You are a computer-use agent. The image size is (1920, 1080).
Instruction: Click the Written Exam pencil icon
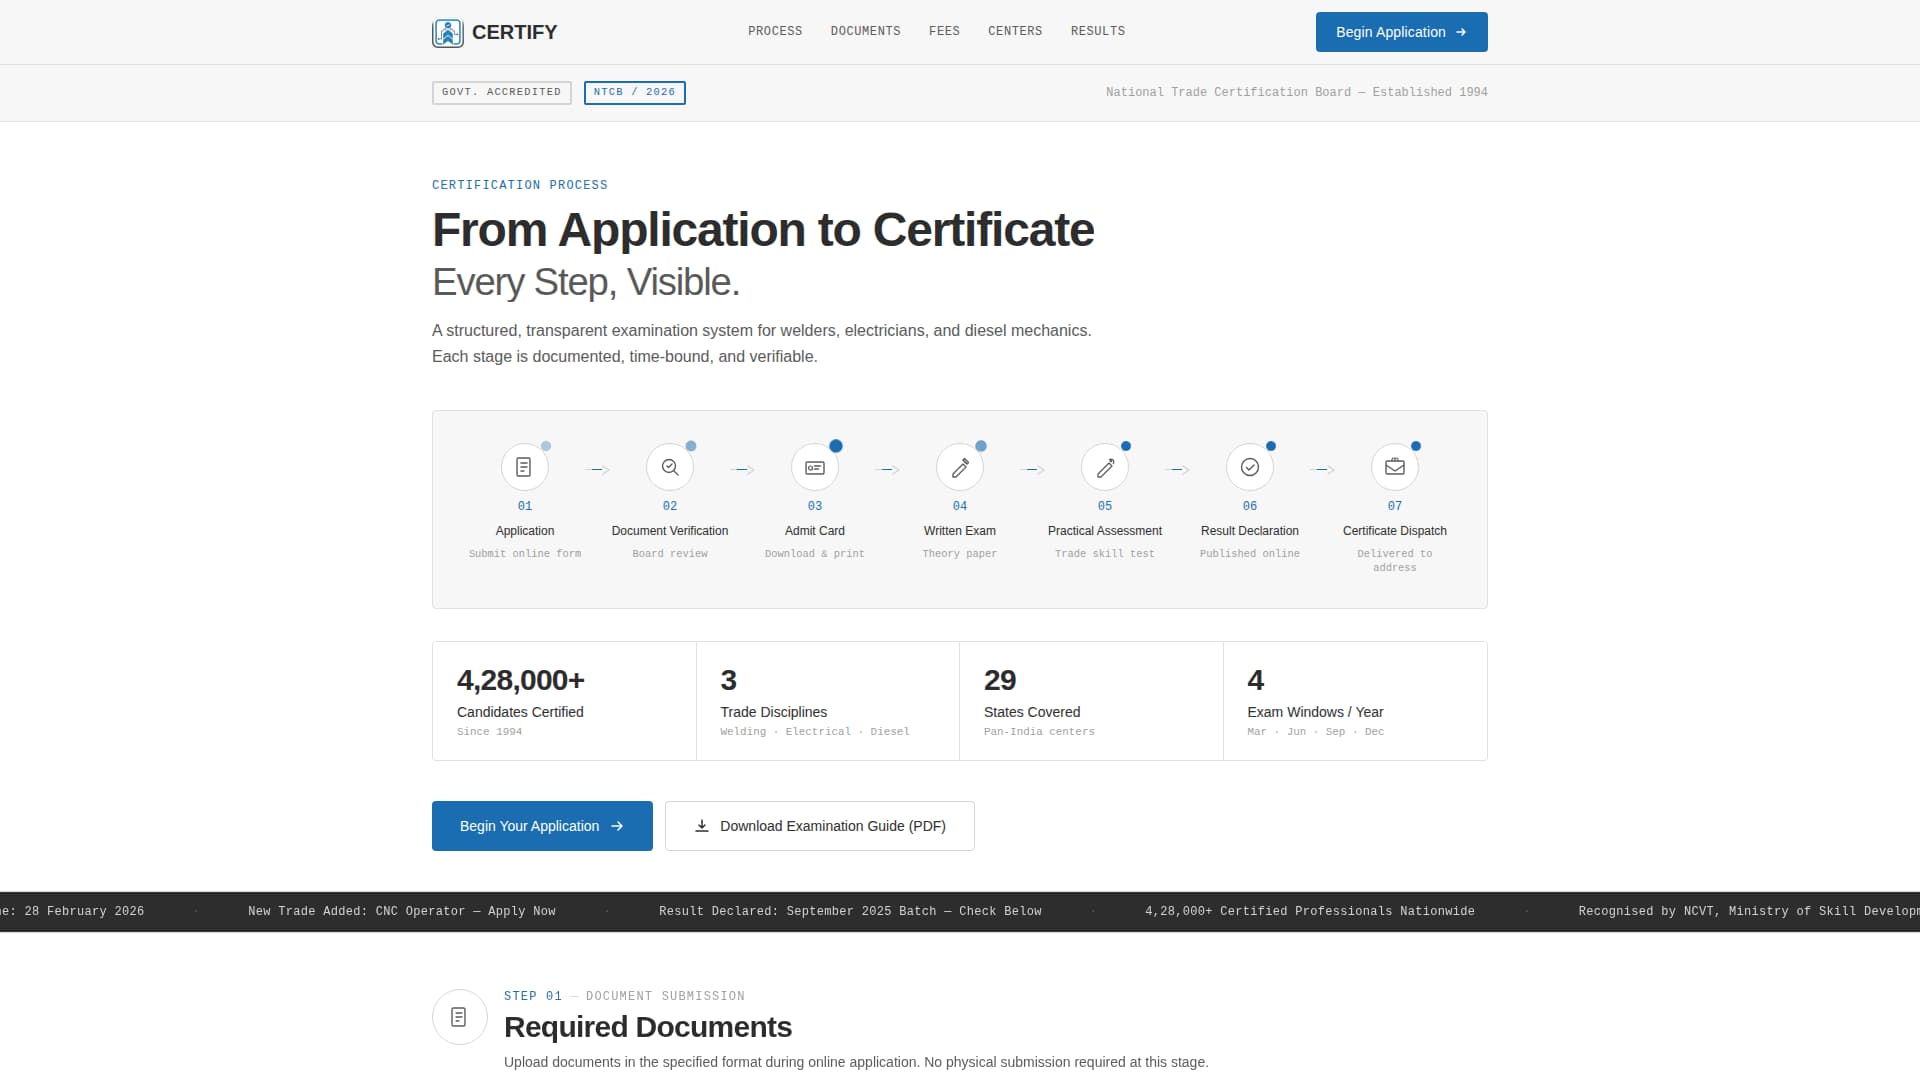point(959,467)
